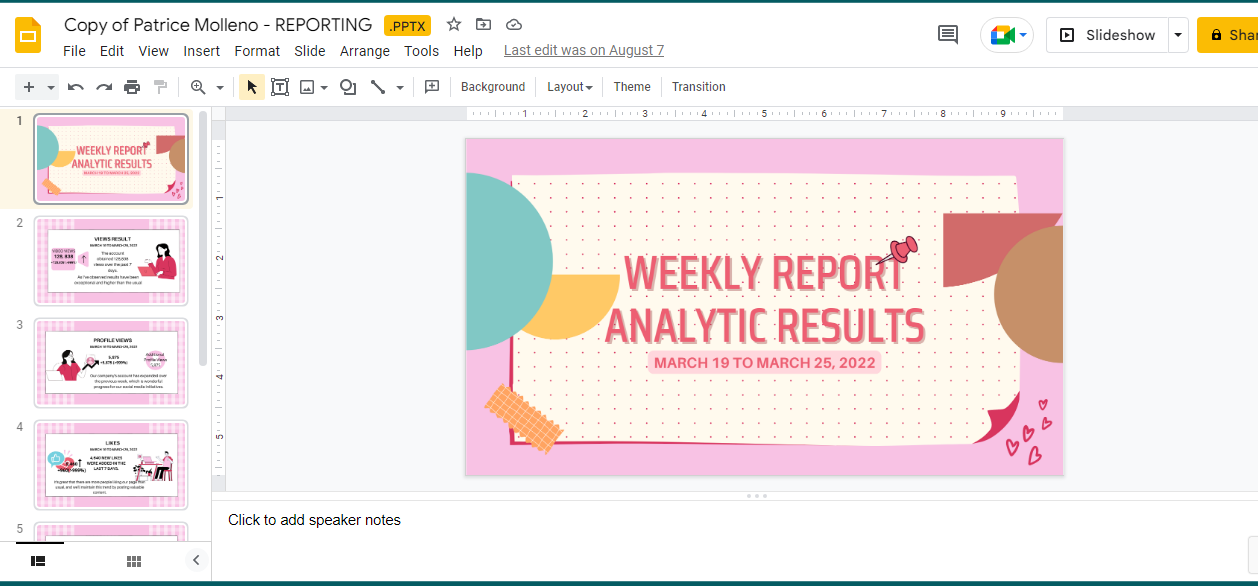Select Weekly Report Analytic Results title text
The image size is (1258, 586).
[765, 298]
